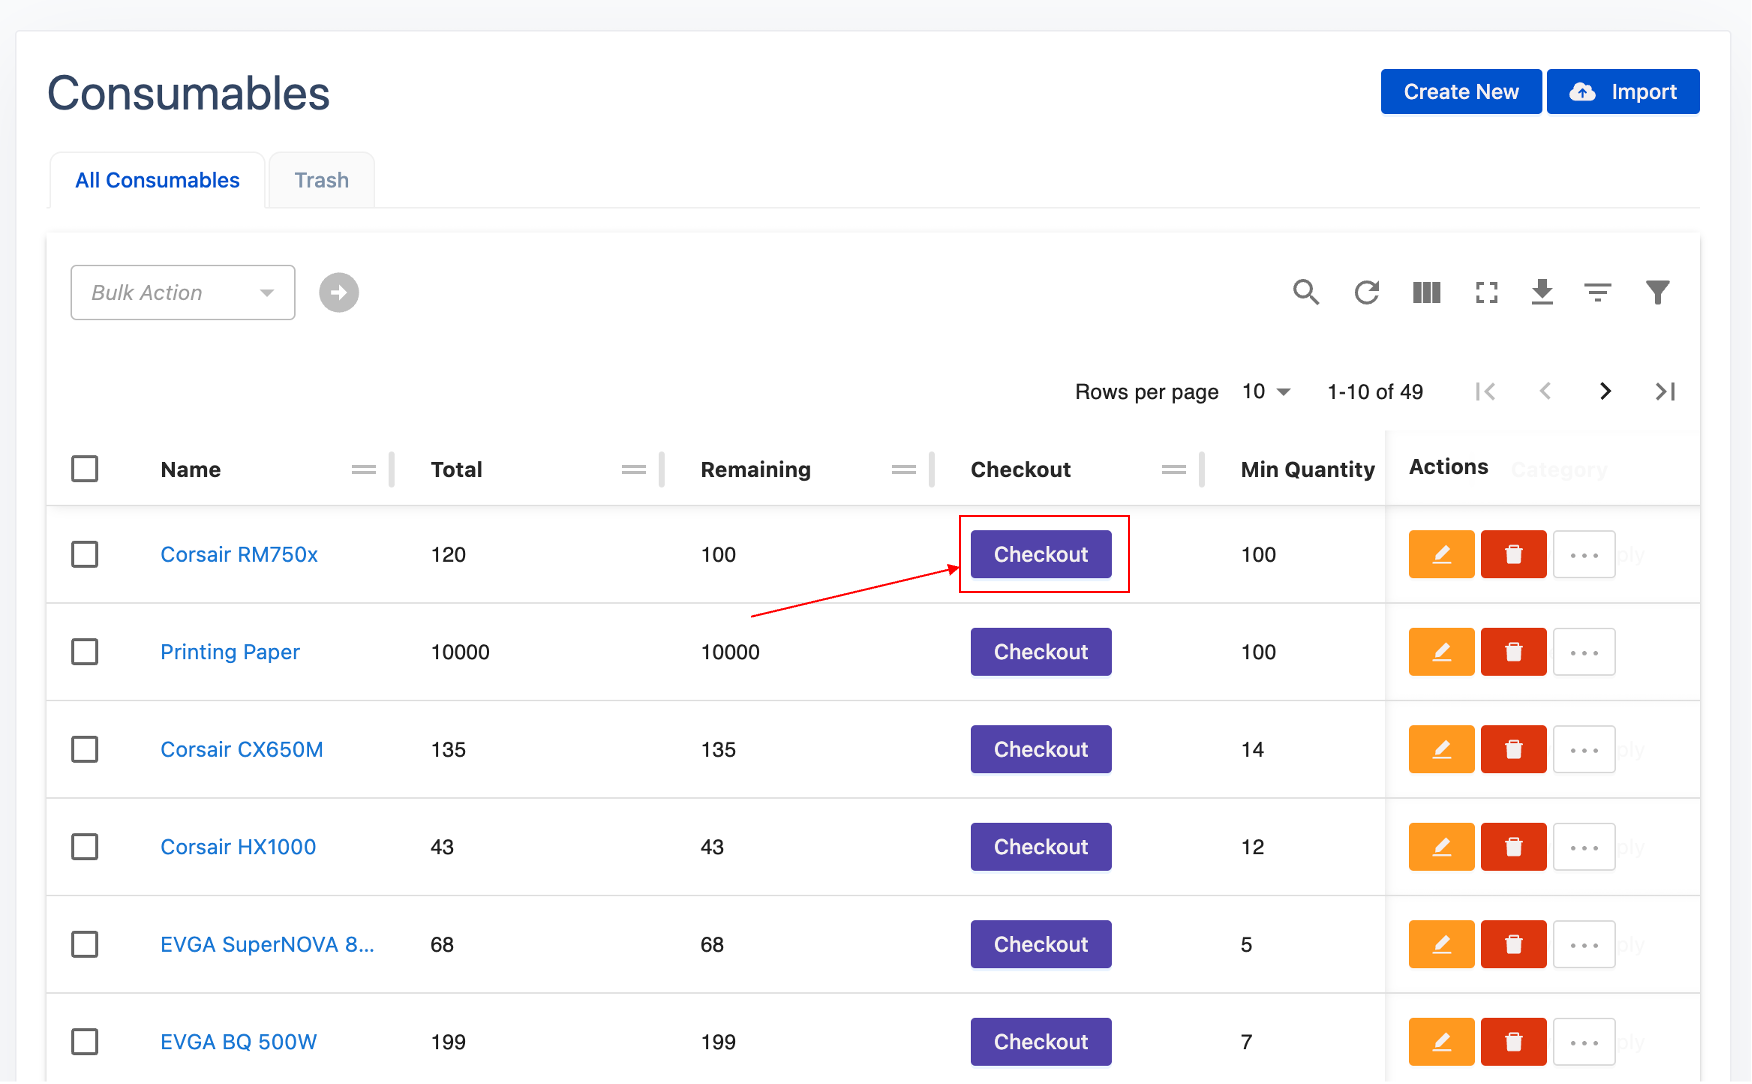Tick the Corsair RM750x checkbox
Image resolution: width=1752 pixels, height=1084 pixels.
85,554
